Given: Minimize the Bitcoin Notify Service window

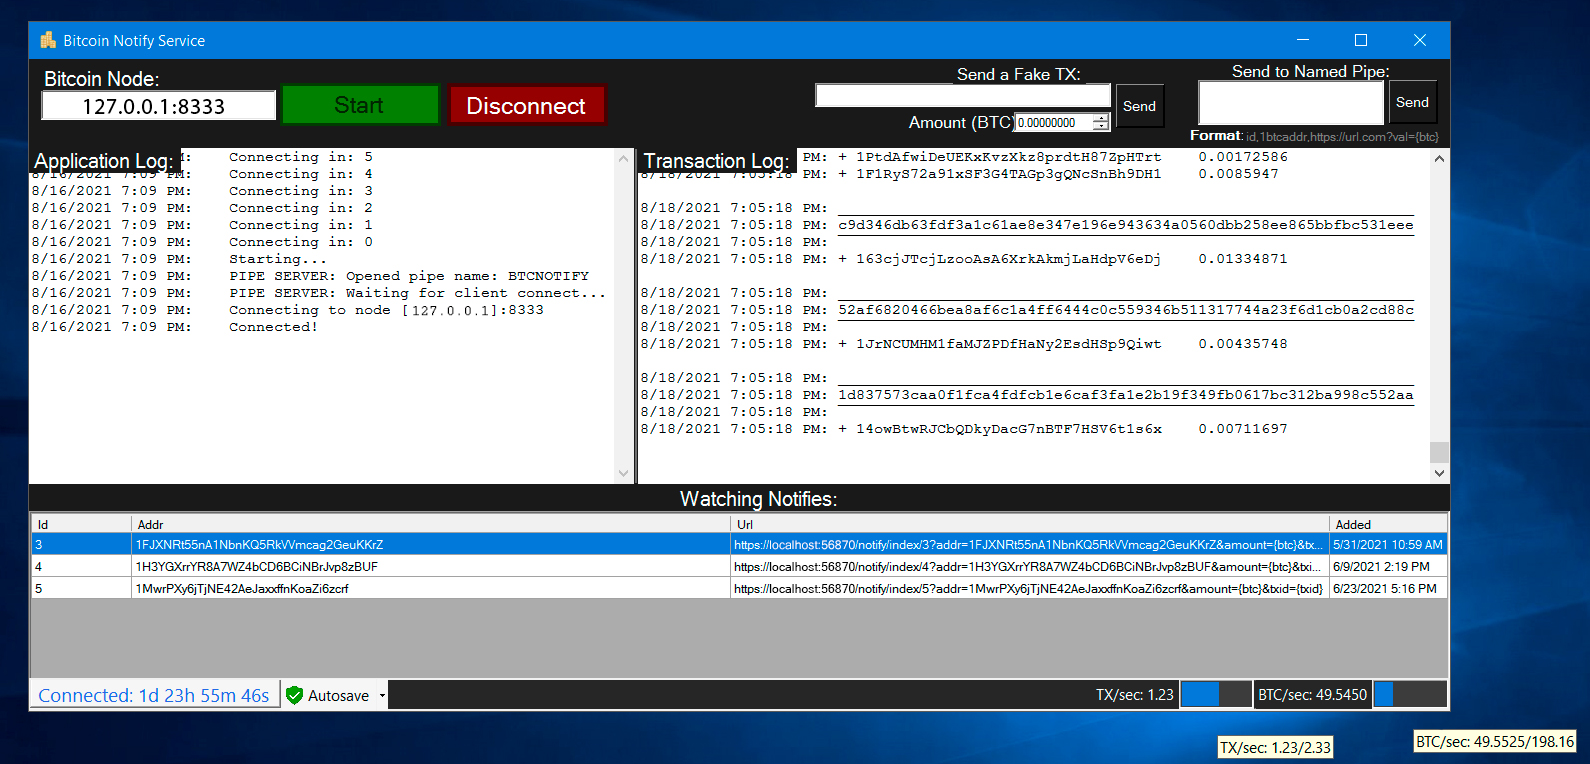Looking at the screenshot, I should click(1303, 40).
